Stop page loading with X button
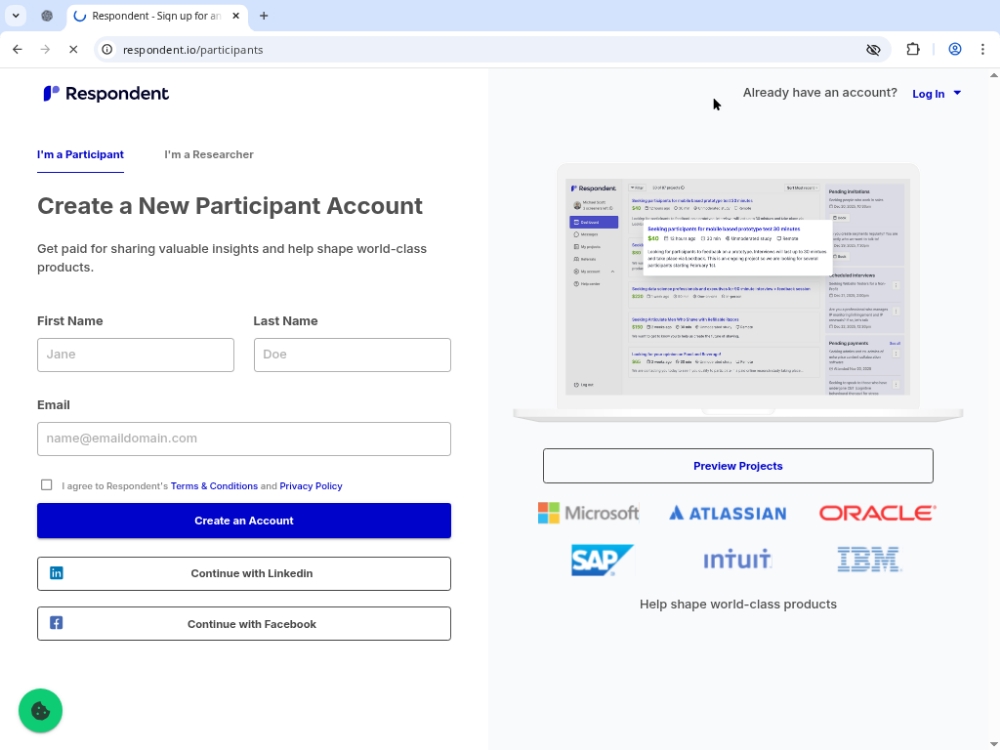 click(73, 49)
